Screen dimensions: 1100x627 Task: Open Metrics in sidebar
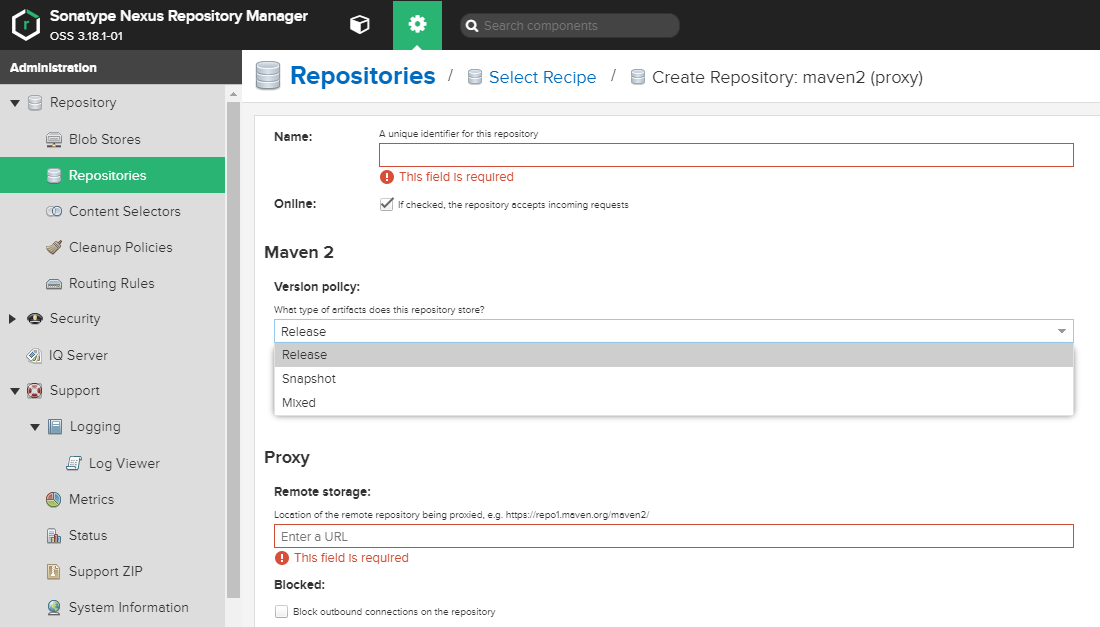tap(91, 499)
